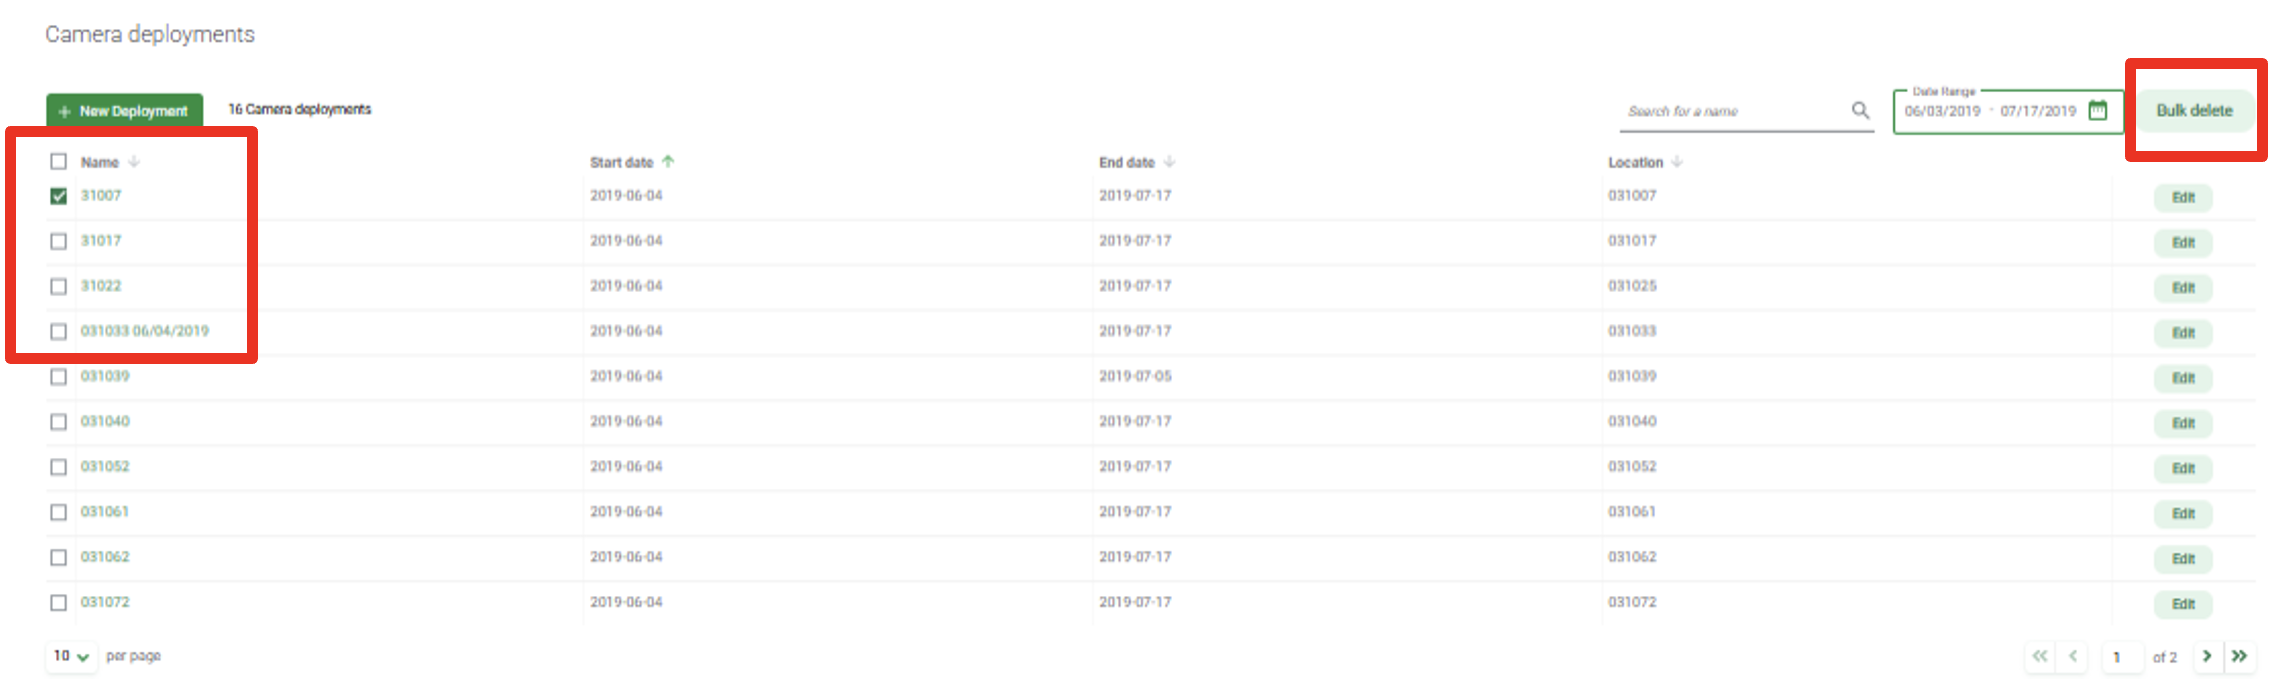
Task: Click the Date Range input field
Action: tap(1990, 111)
